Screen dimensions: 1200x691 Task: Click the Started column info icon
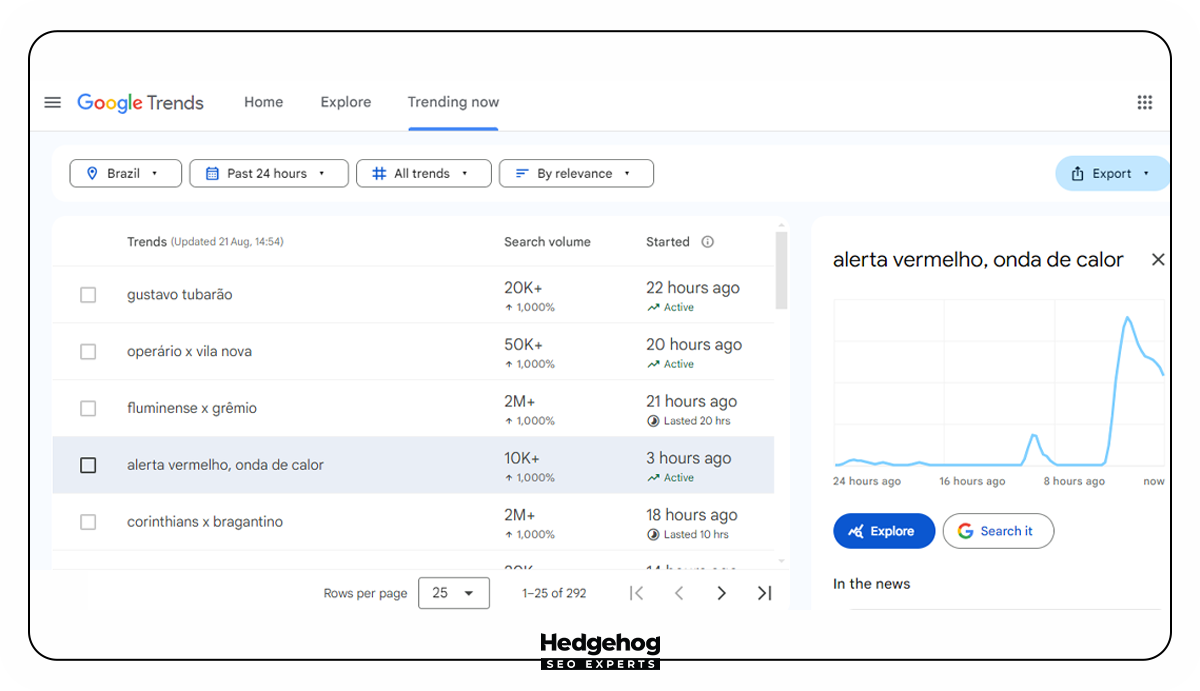(708, 242)
